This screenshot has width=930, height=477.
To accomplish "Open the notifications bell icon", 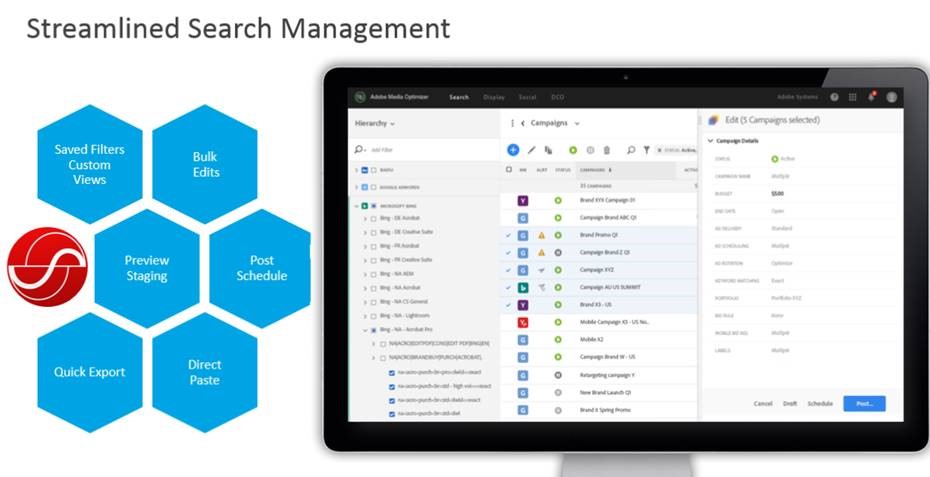I will pyautogui.click(x=871, y=96).
